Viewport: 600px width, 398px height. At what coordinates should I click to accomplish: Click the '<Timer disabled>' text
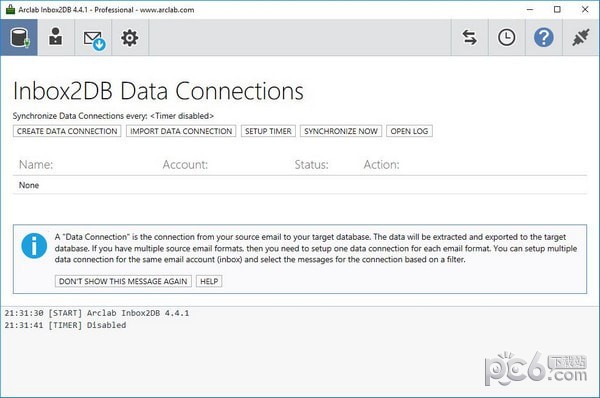(x=182, y=116)
